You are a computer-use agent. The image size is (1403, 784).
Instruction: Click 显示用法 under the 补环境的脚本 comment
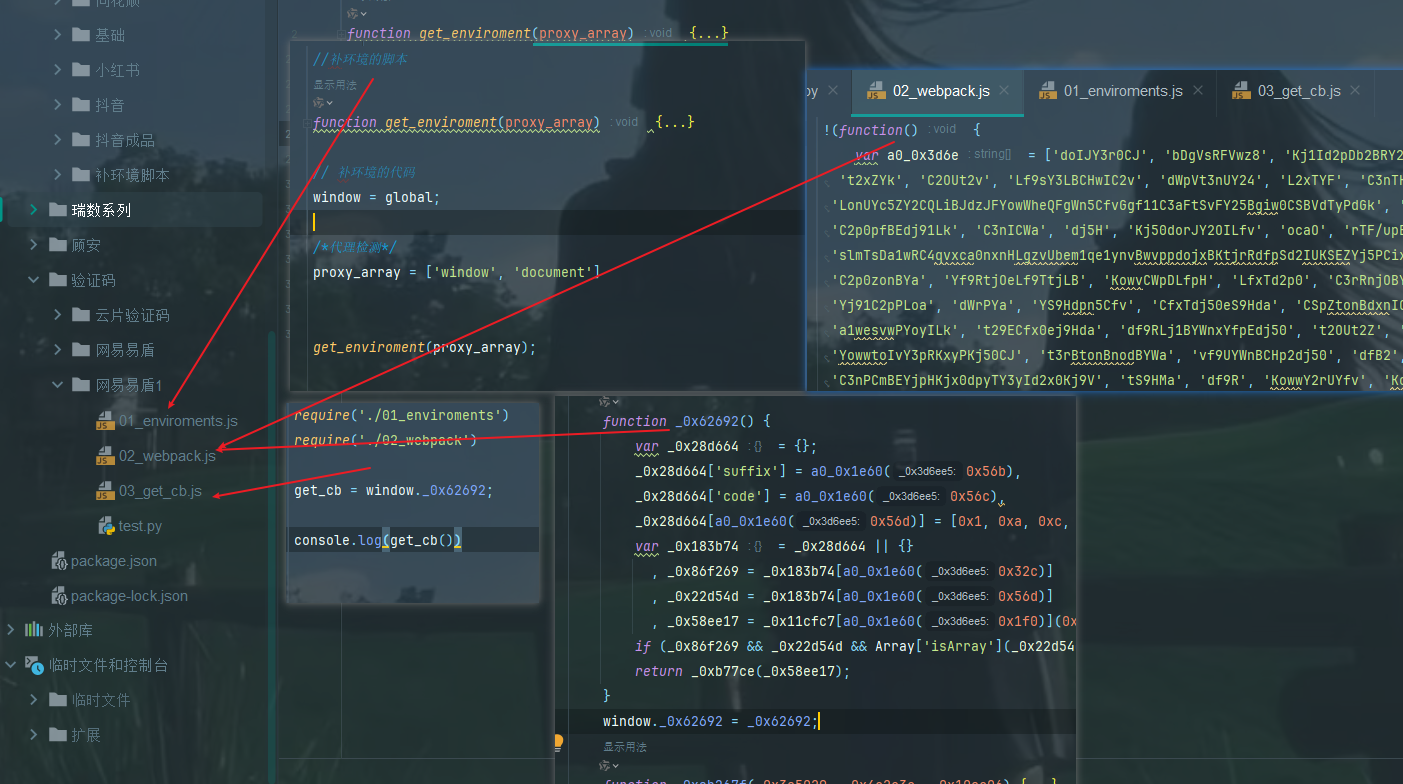pos(335,85)
